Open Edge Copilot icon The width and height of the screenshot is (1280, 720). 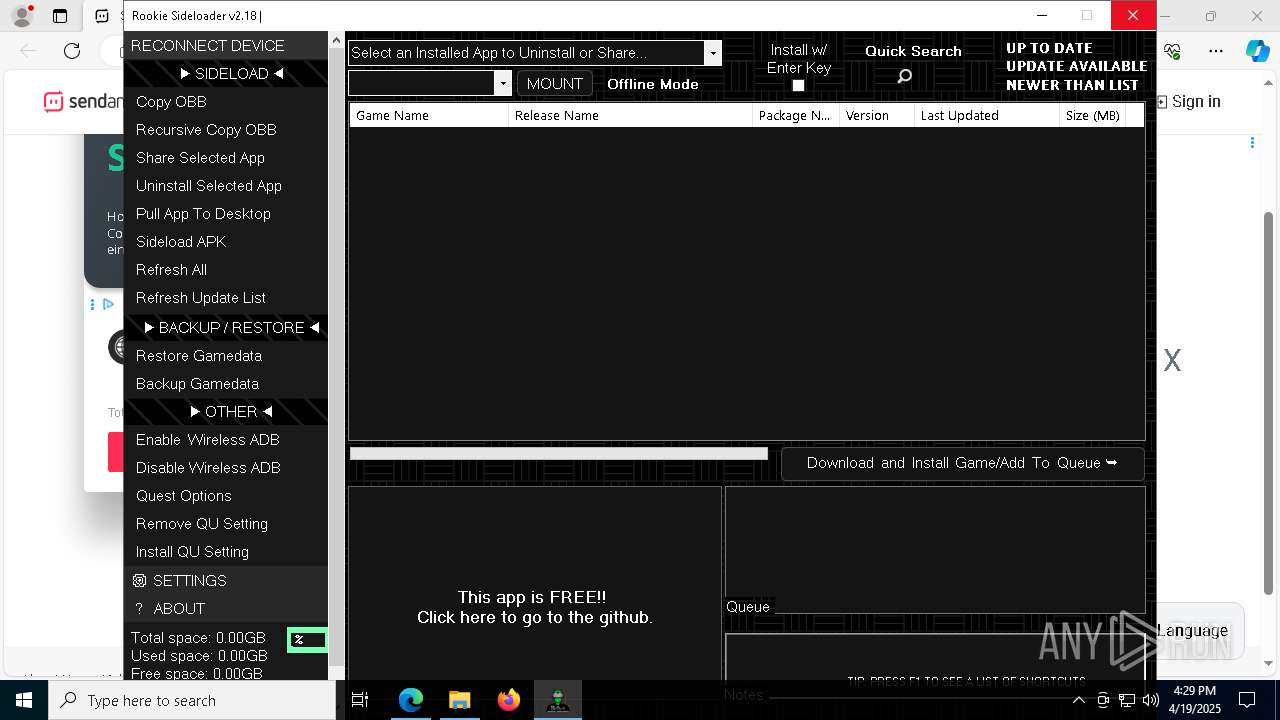pos(1257,51)
